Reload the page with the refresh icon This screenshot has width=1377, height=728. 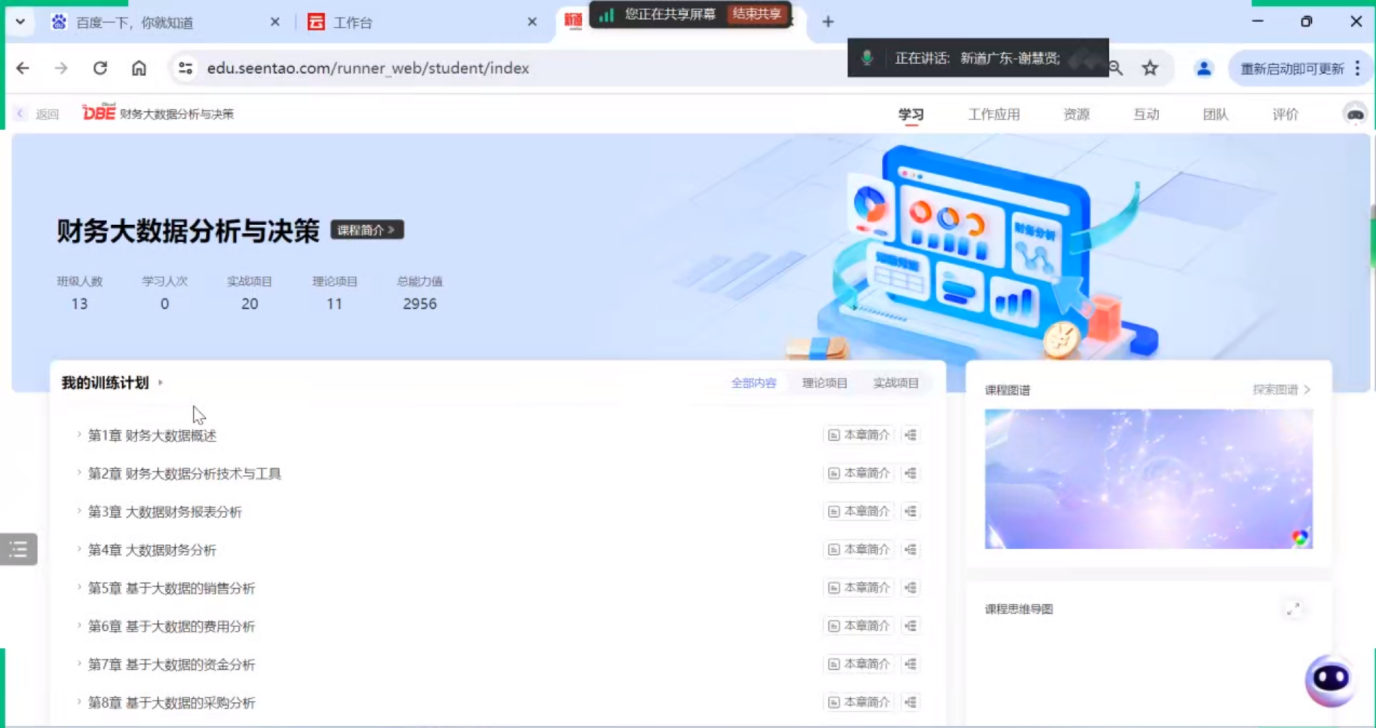pos(100,68)
